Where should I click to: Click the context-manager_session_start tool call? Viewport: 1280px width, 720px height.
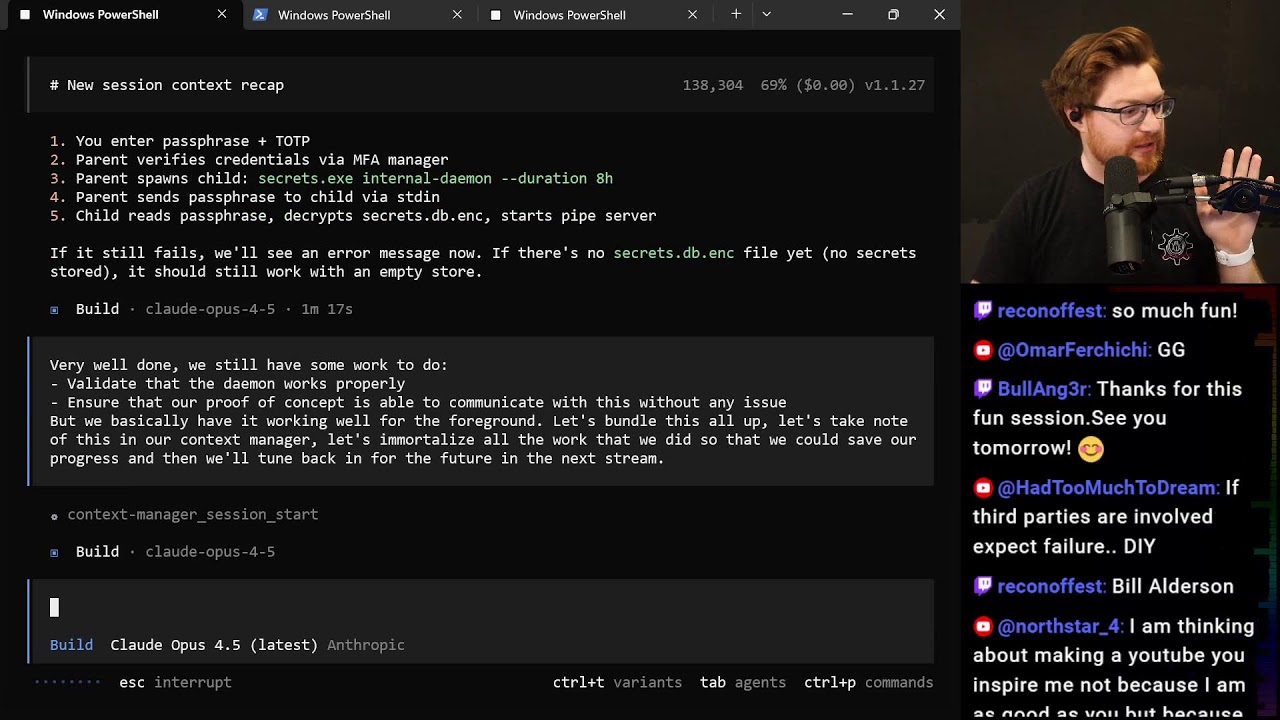pyautogui.click(x=192, y=514)
